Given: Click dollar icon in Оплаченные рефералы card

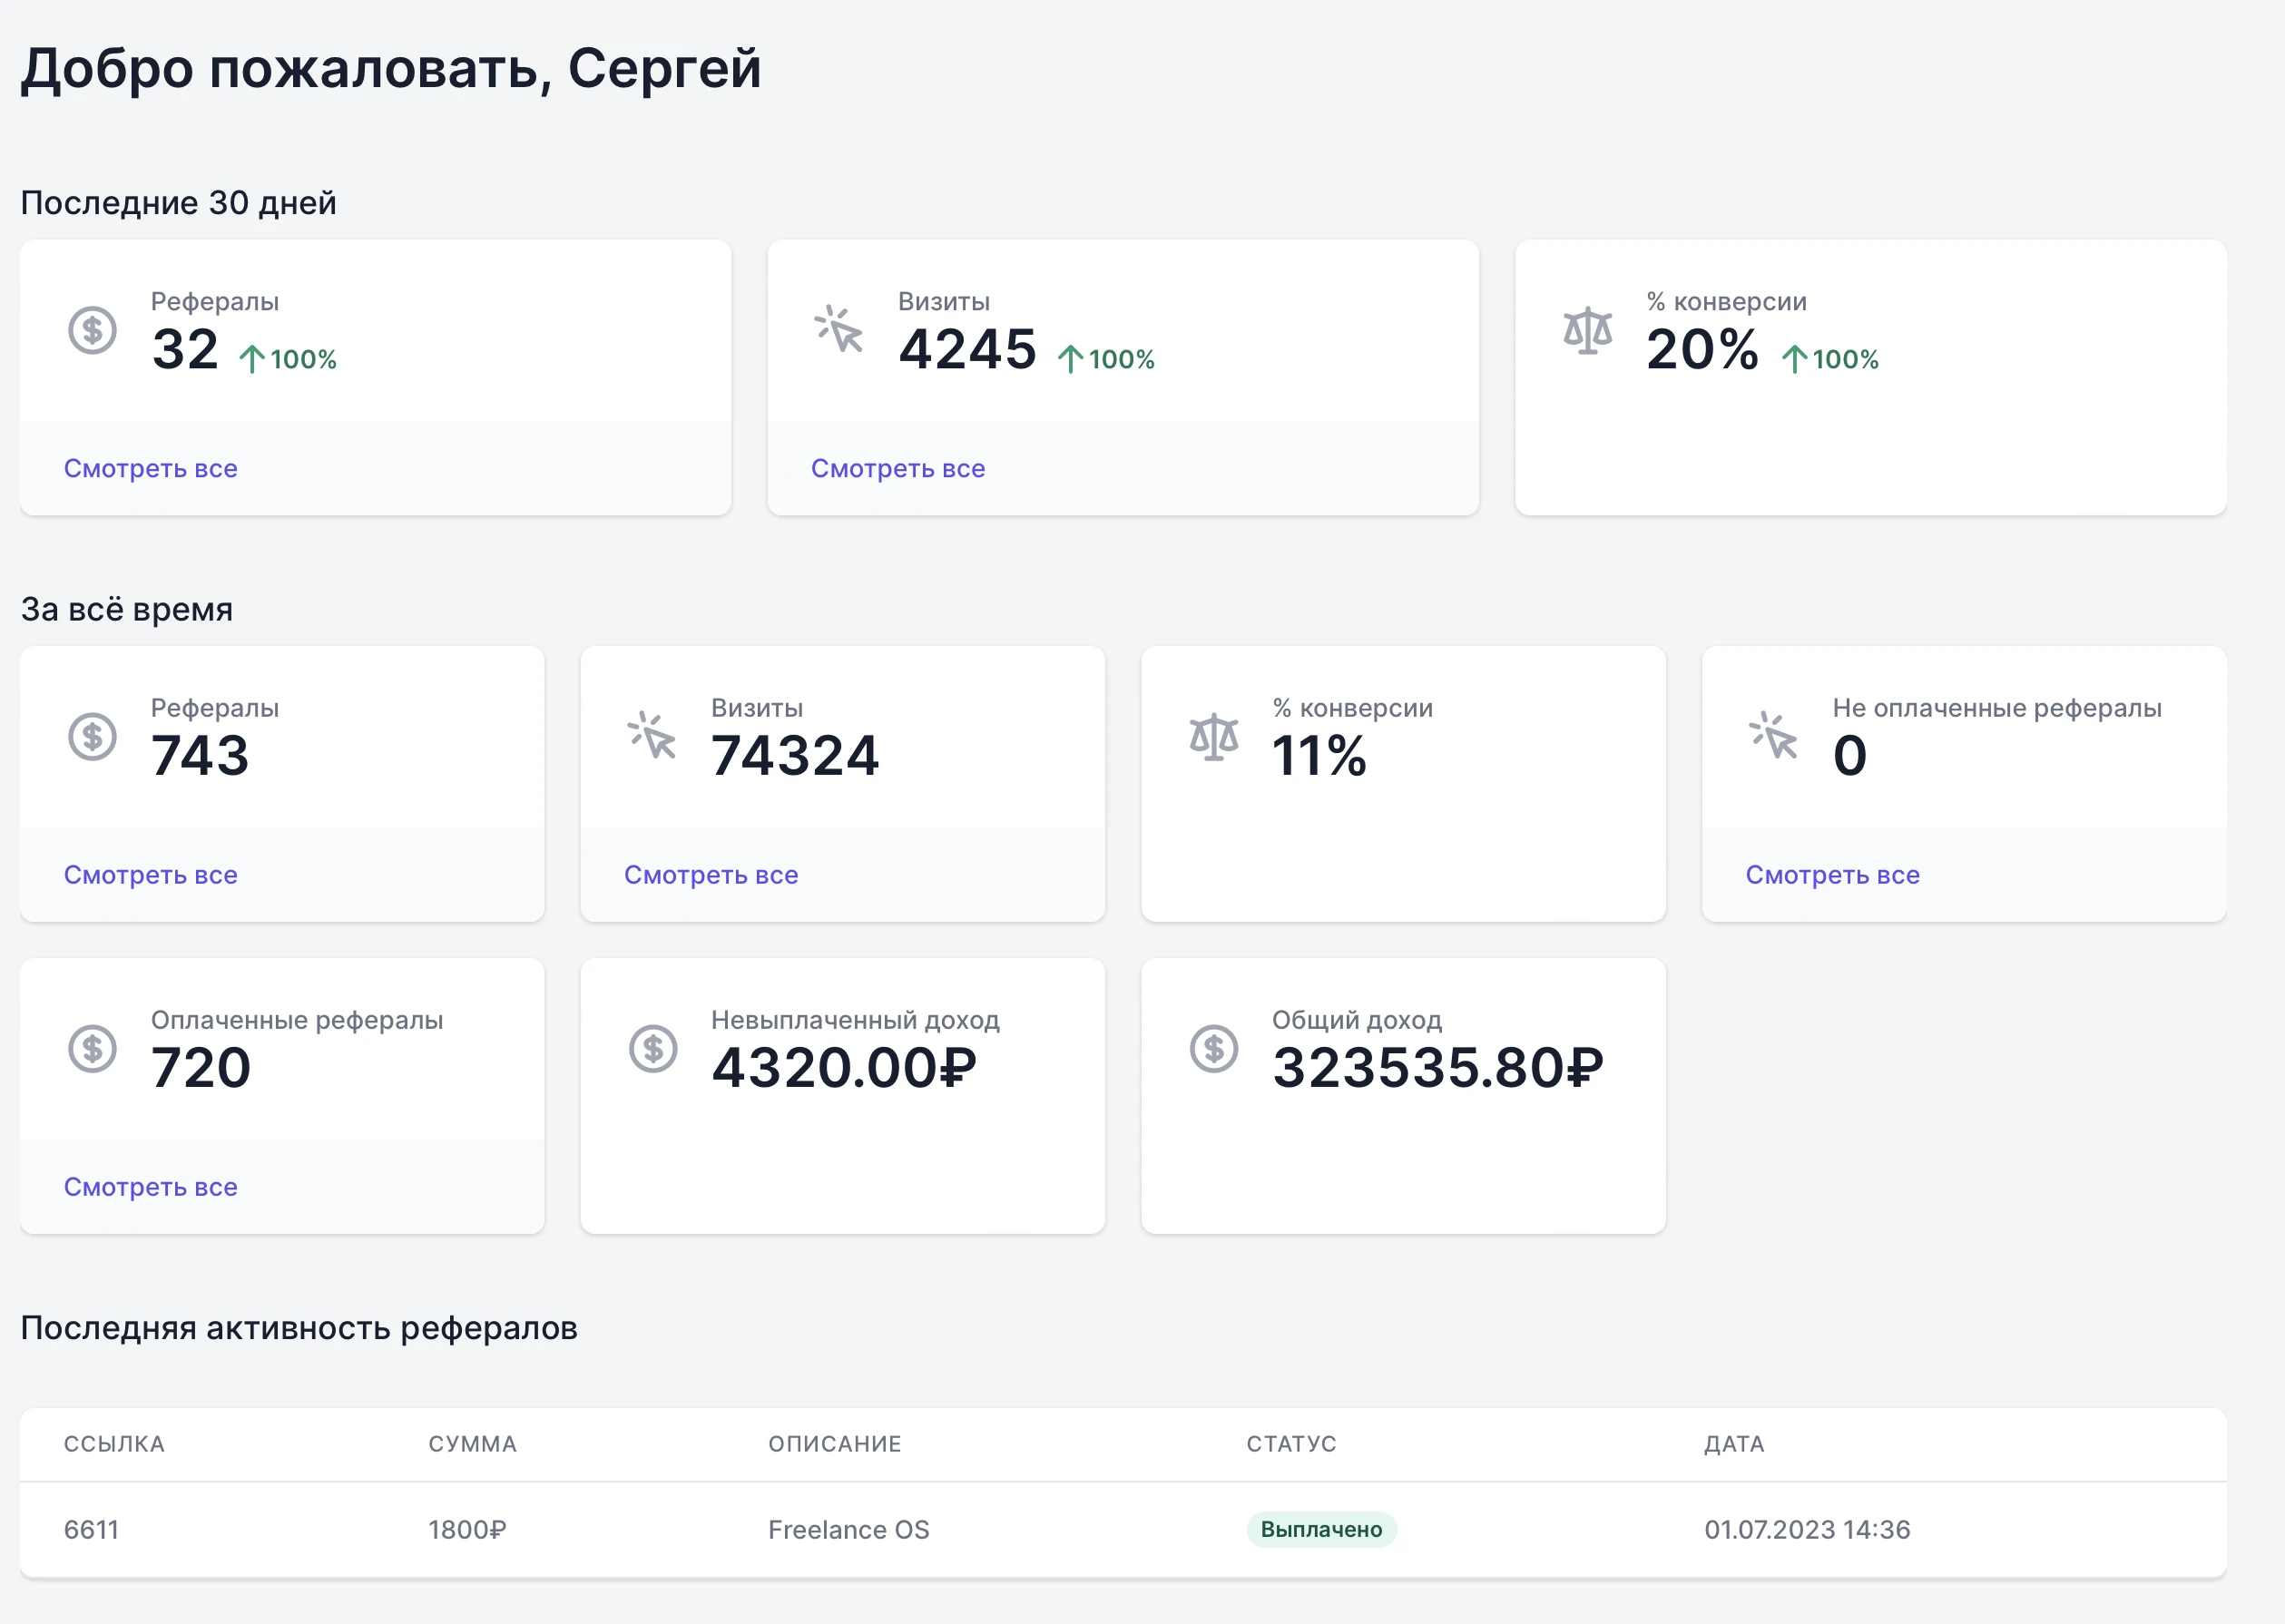Looking at the screenshot, I should [92, 1049].
